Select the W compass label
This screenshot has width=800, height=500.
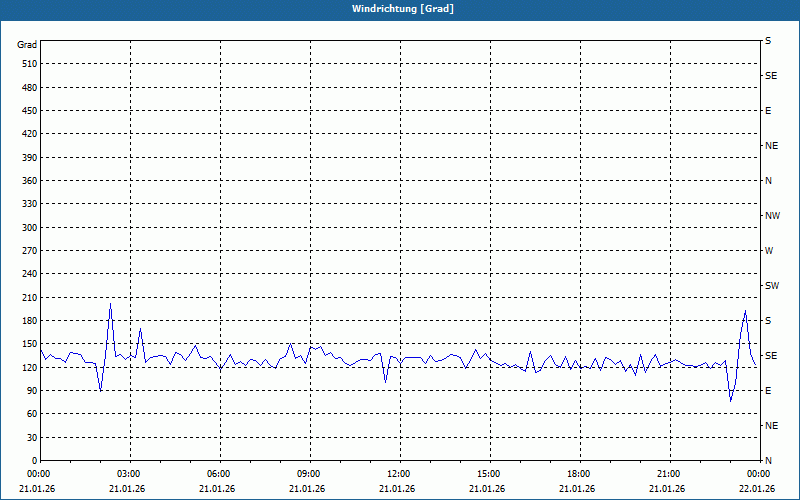(769, 251)
